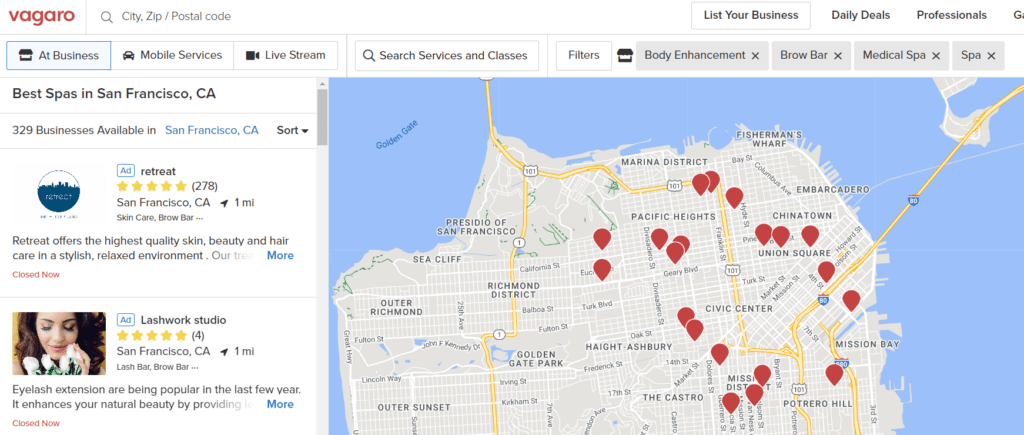Click the map pin in Mission Bay
Screen dimensions: 1024x435
point(851,300)
